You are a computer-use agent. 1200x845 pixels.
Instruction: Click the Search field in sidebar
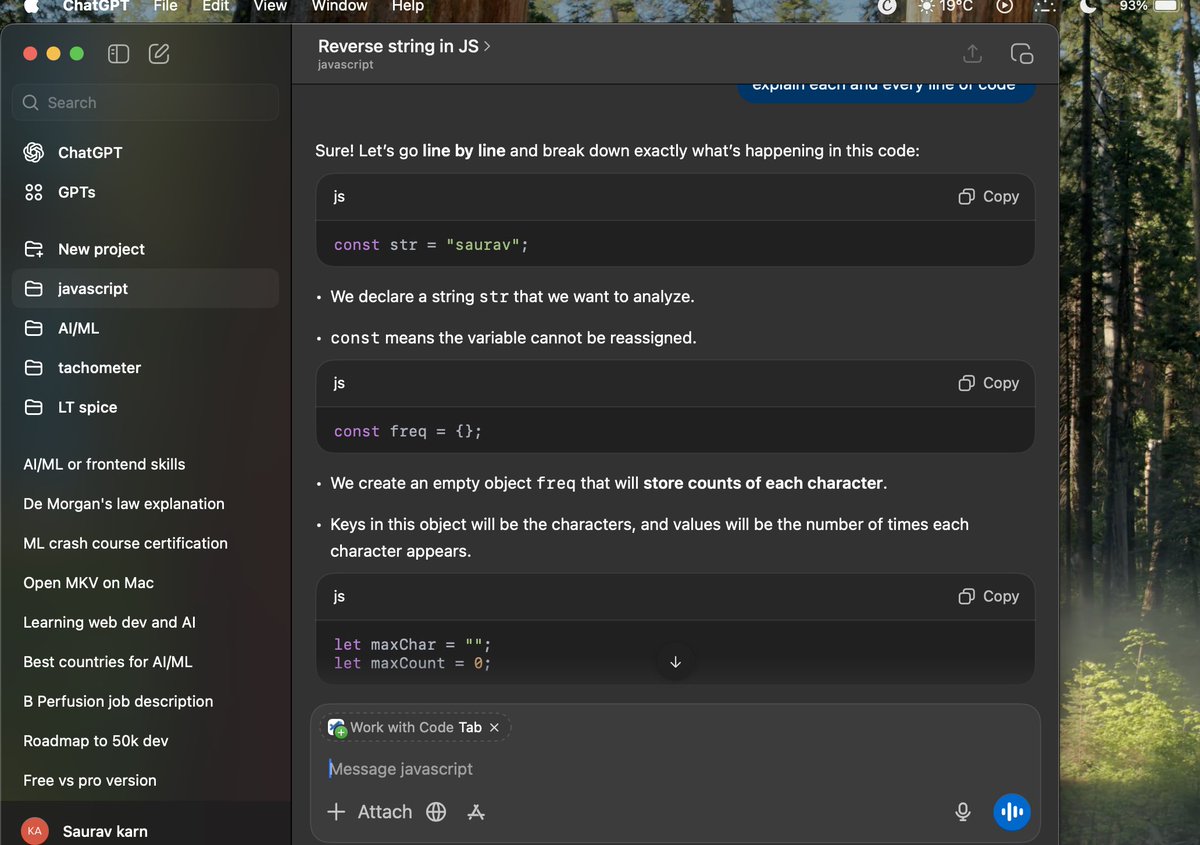coord(146,102)
